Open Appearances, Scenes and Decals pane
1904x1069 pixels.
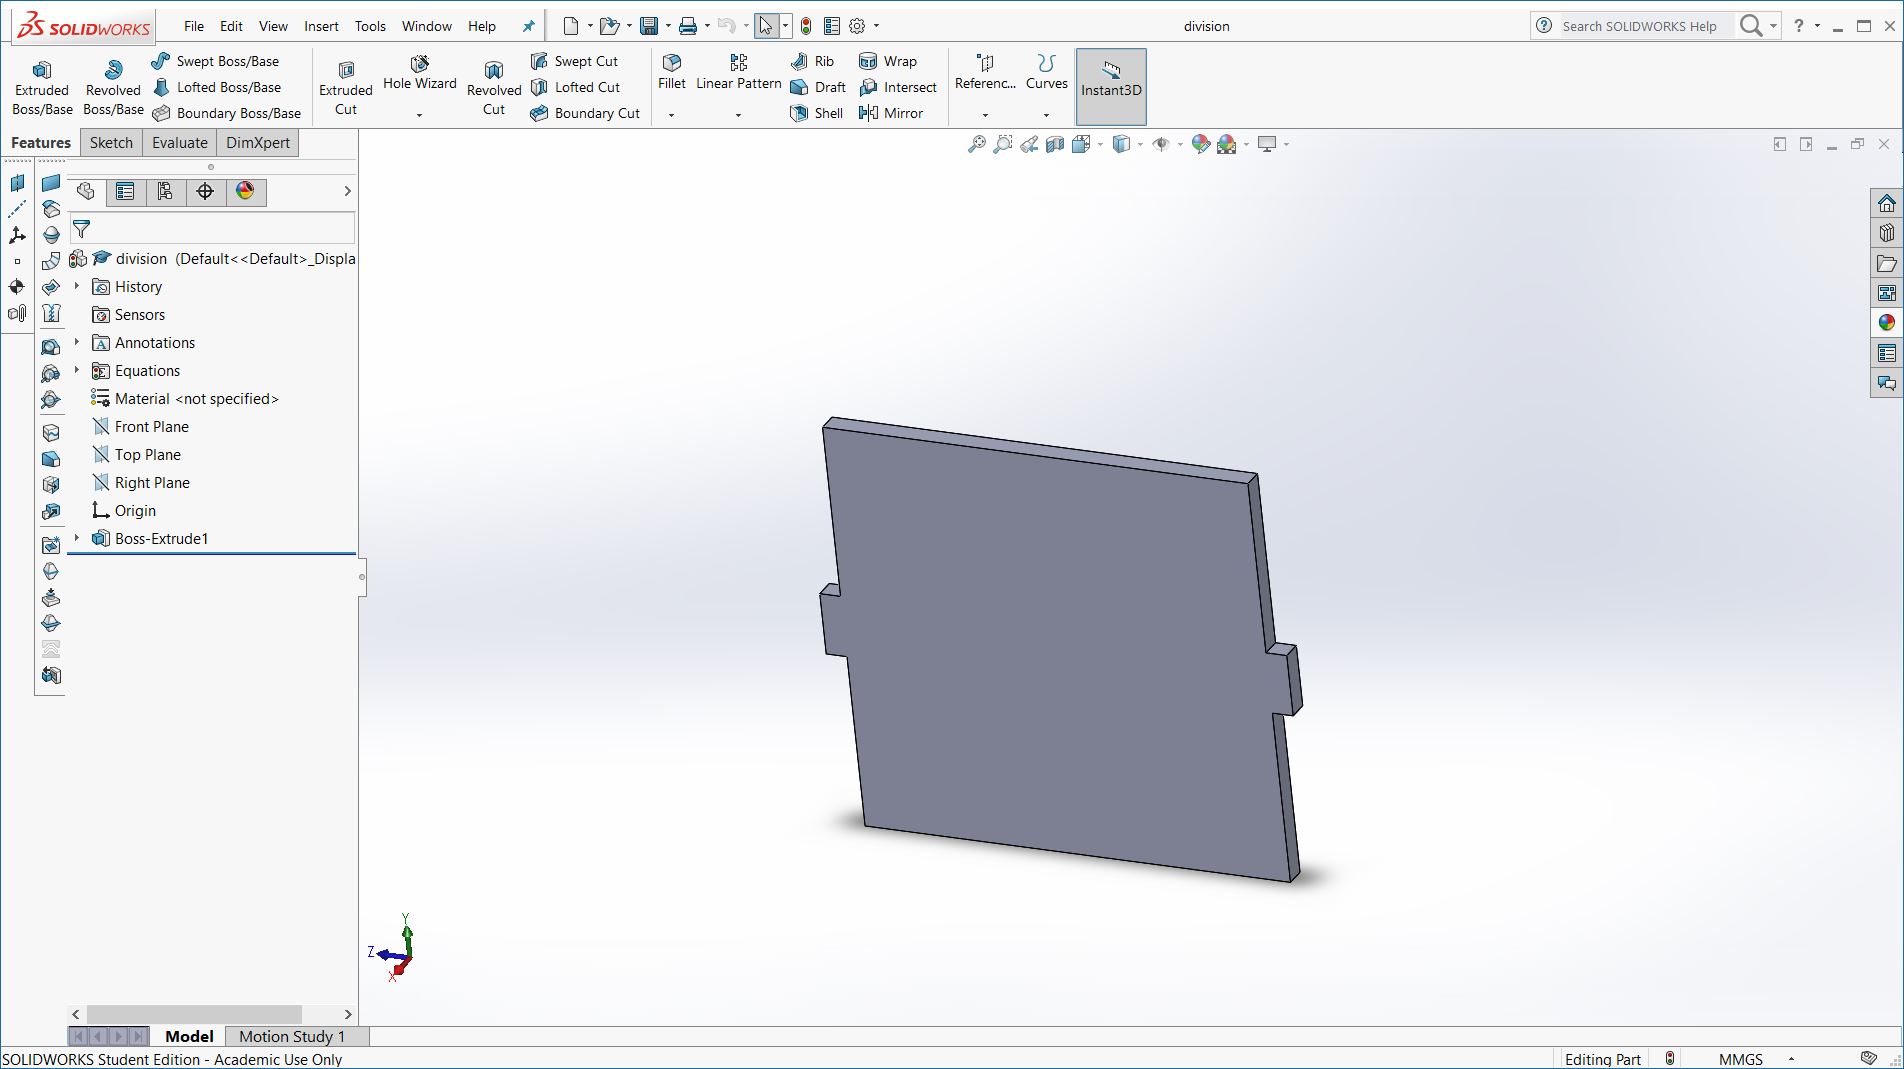point(1887,323)
